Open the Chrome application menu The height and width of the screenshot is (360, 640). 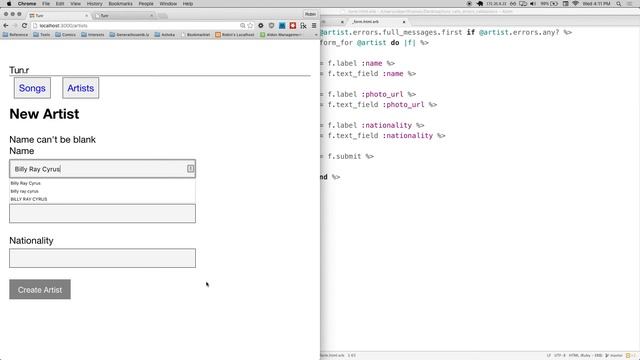tap(27, 4)
